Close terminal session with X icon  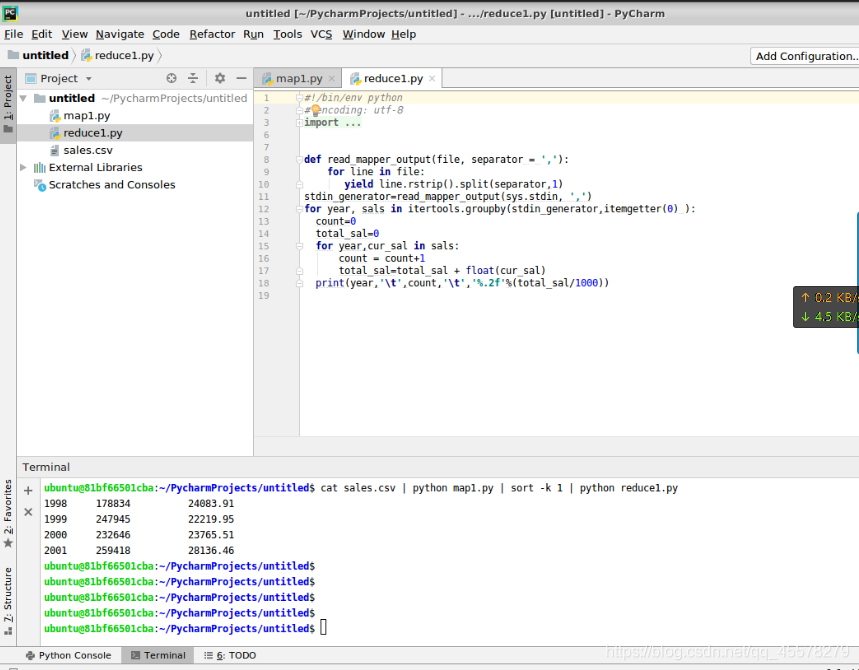tap(28, 512)
